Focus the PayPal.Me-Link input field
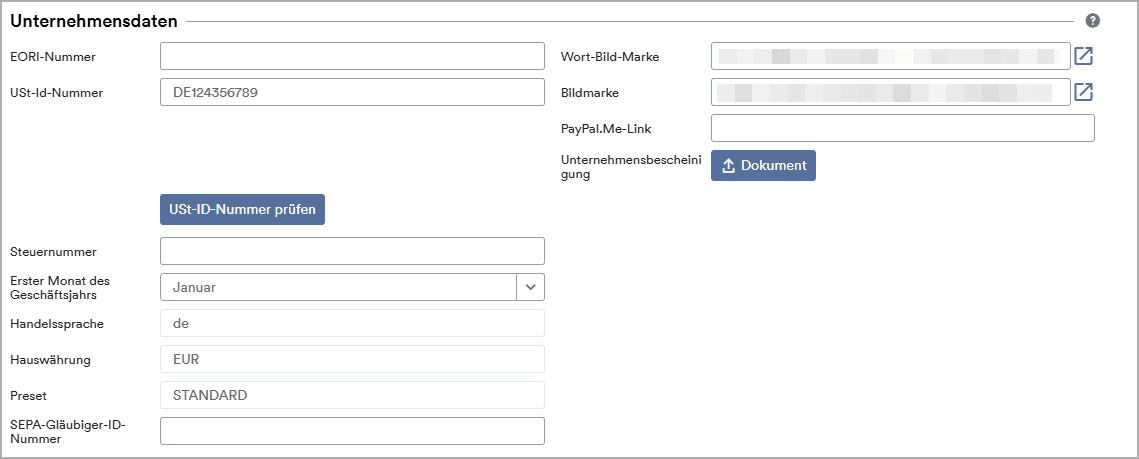 [x=902, y=128]
